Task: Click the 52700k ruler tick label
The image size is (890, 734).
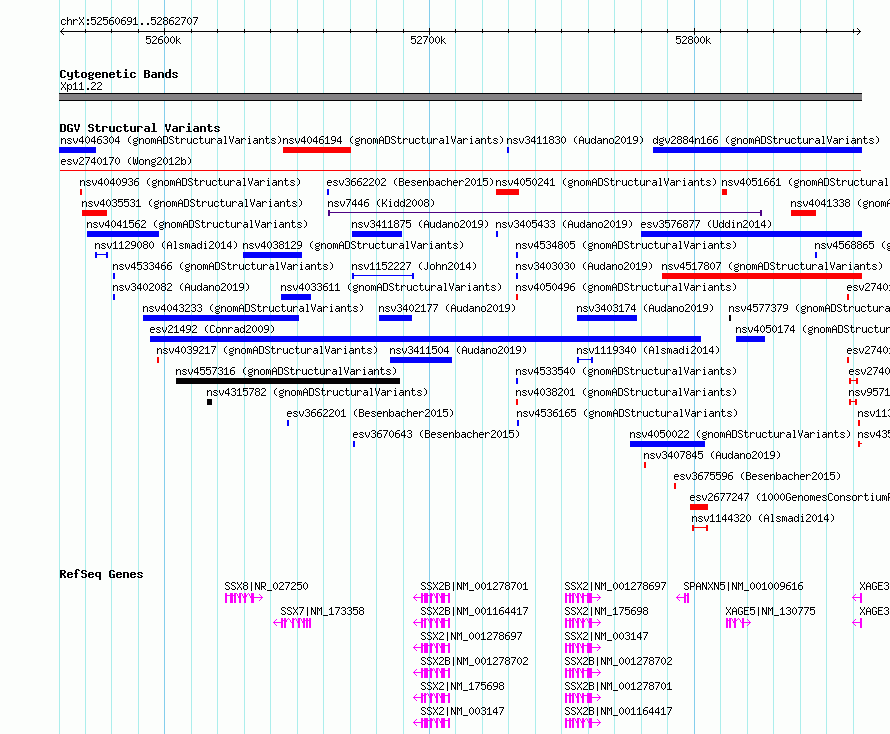Action: [428, 40]
